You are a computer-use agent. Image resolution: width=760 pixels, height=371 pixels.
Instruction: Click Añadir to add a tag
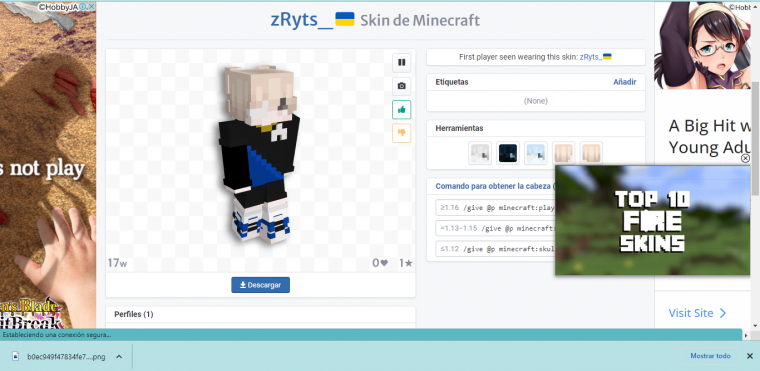624,82
